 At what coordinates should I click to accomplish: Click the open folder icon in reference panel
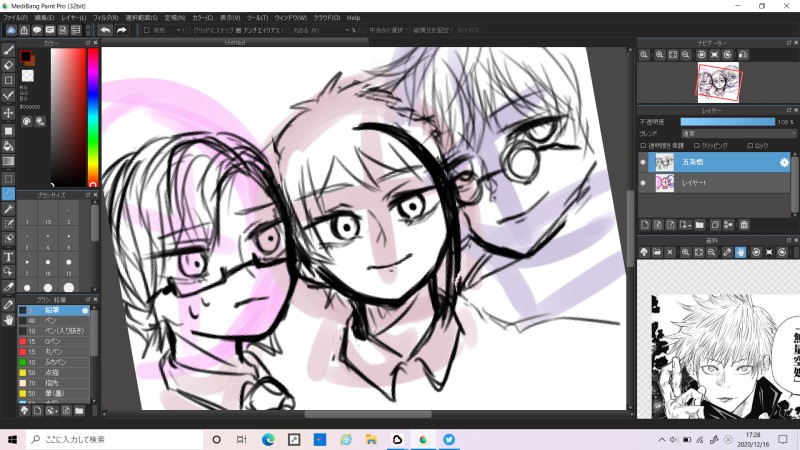(x=657, y=252)
